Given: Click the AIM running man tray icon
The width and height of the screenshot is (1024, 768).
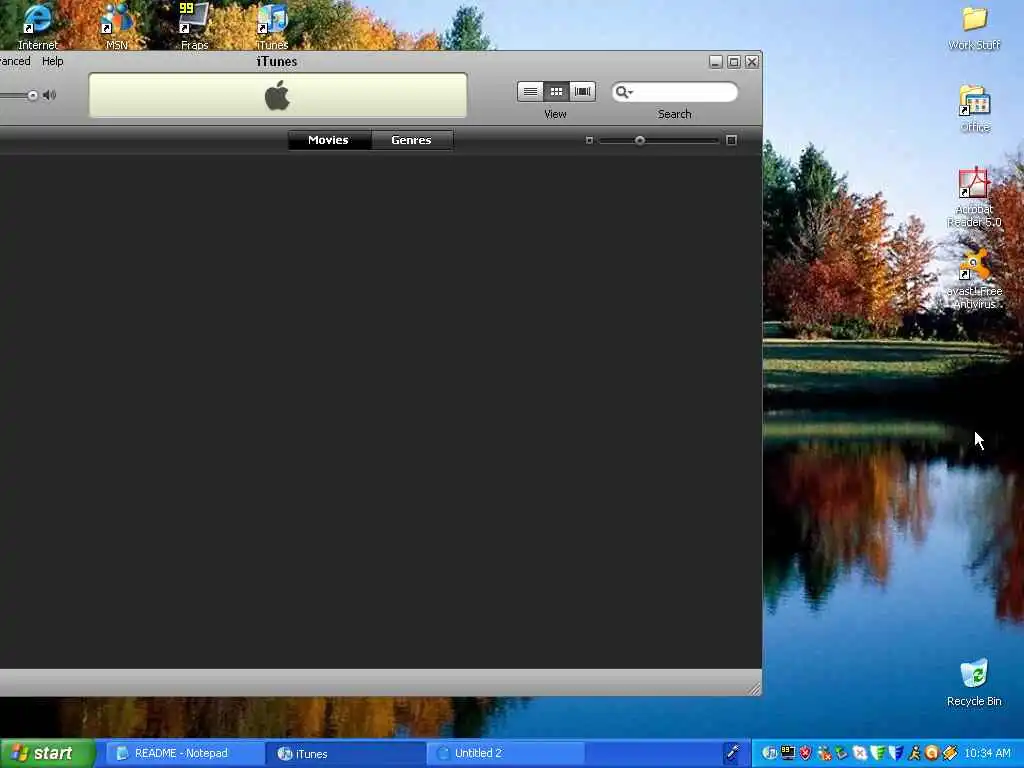Looking at the screenshot, I should pyautogui.click(x=914, y=753).
